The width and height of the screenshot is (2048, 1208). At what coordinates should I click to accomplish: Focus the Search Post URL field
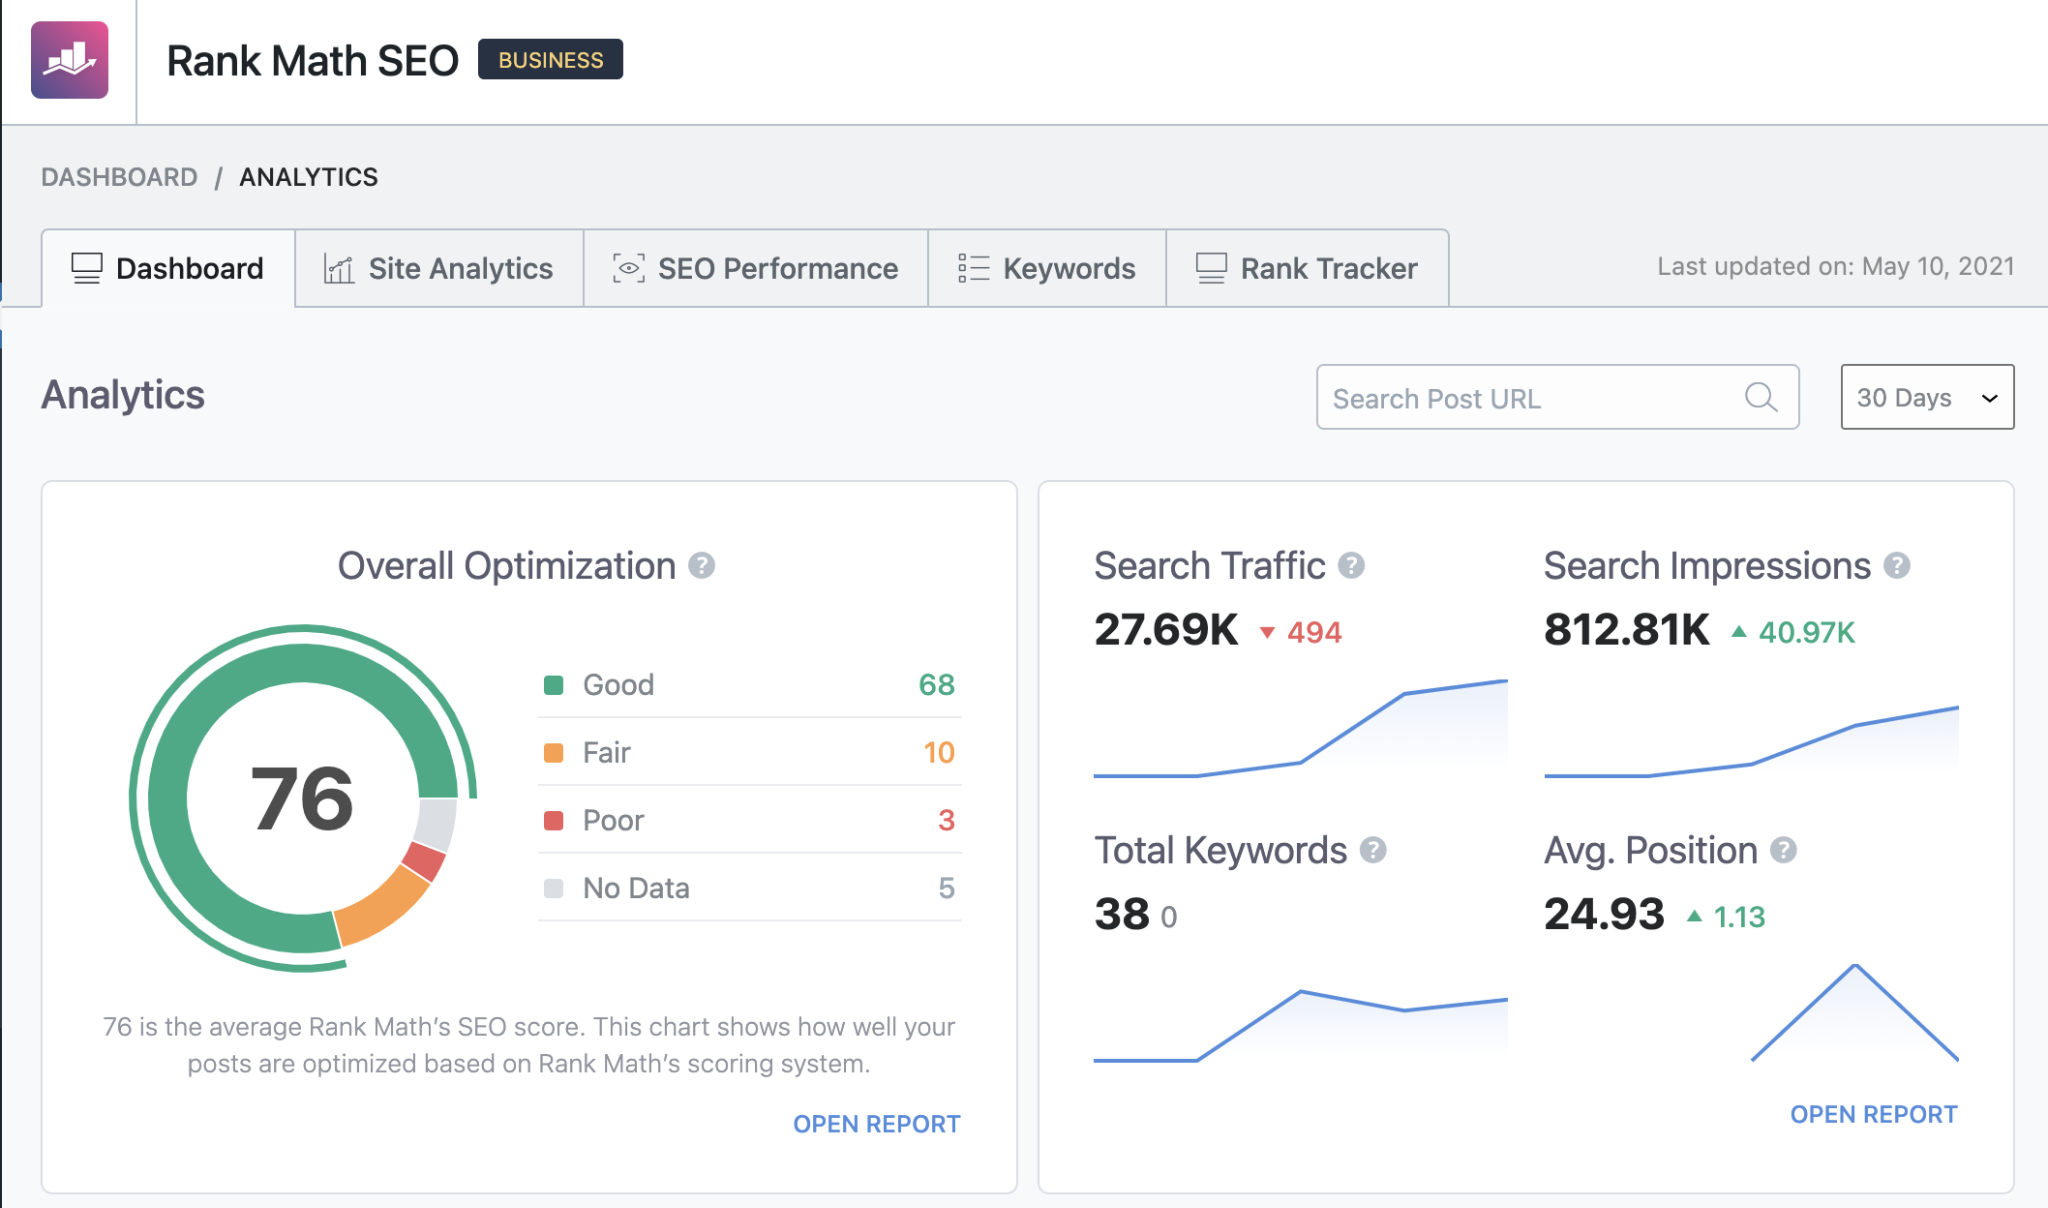1557,397
